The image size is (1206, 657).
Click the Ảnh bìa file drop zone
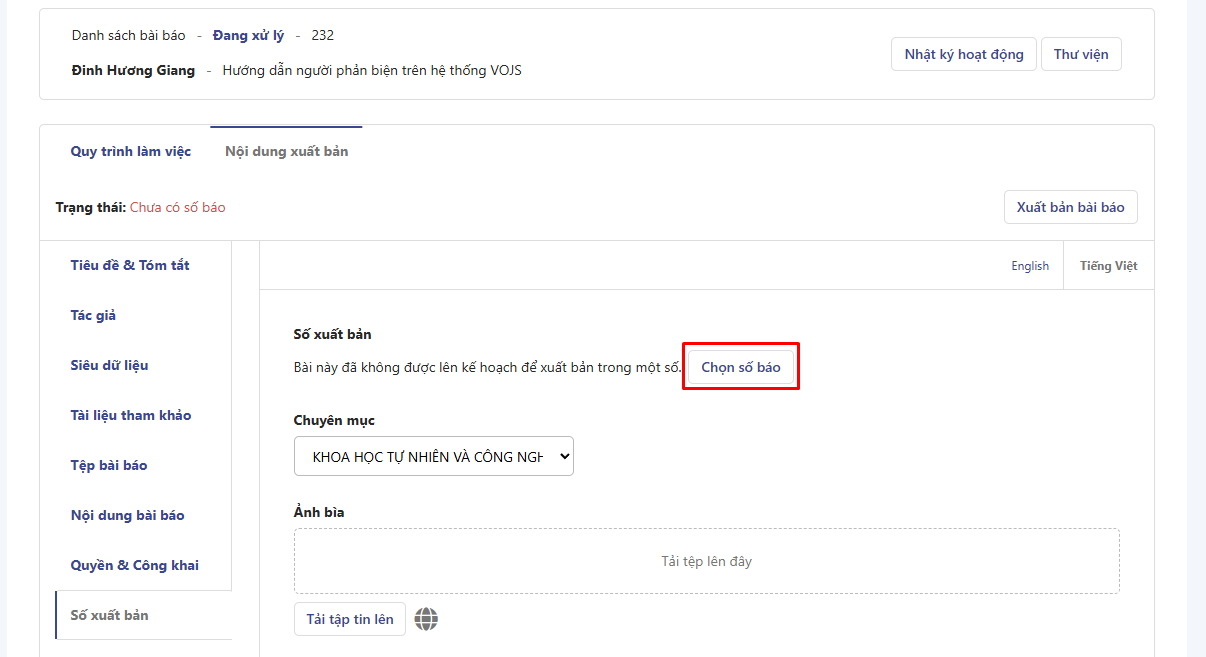click(706, 561)
